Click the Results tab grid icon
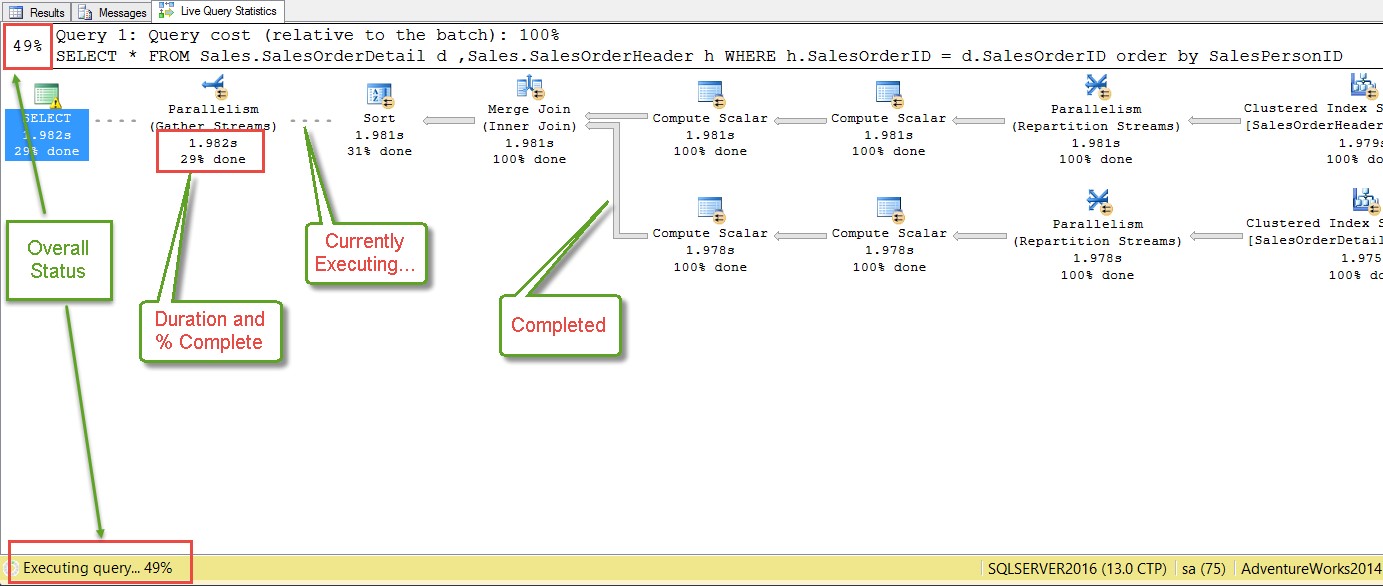Screen dimensions: 1383x586 16,12
